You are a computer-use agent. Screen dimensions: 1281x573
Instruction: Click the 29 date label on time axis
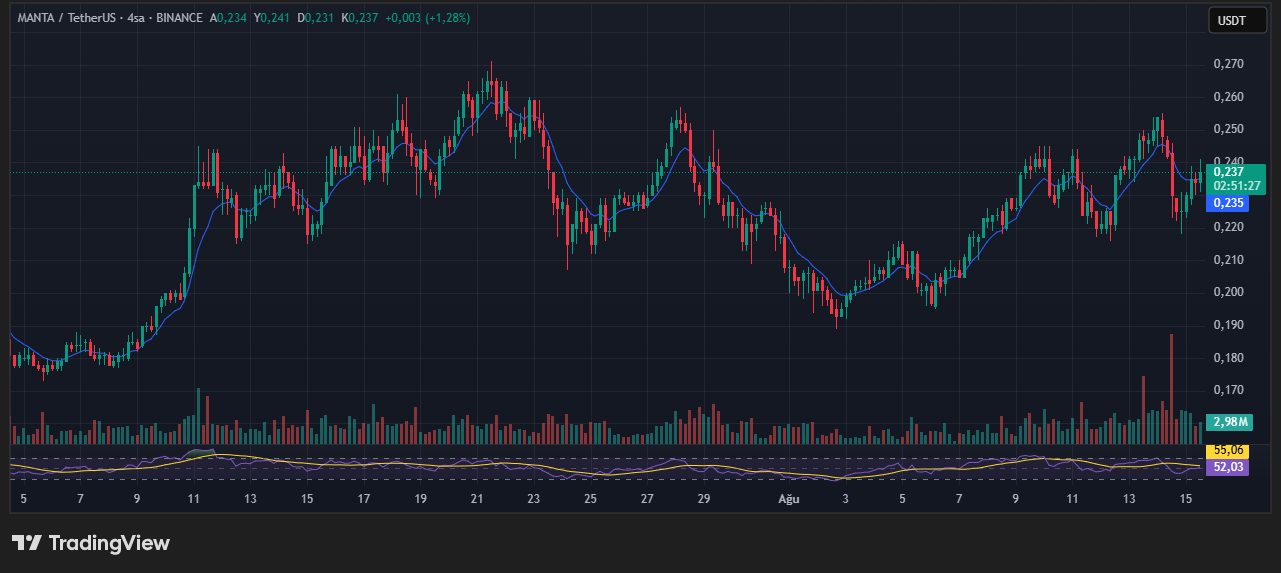click(704, 498)
